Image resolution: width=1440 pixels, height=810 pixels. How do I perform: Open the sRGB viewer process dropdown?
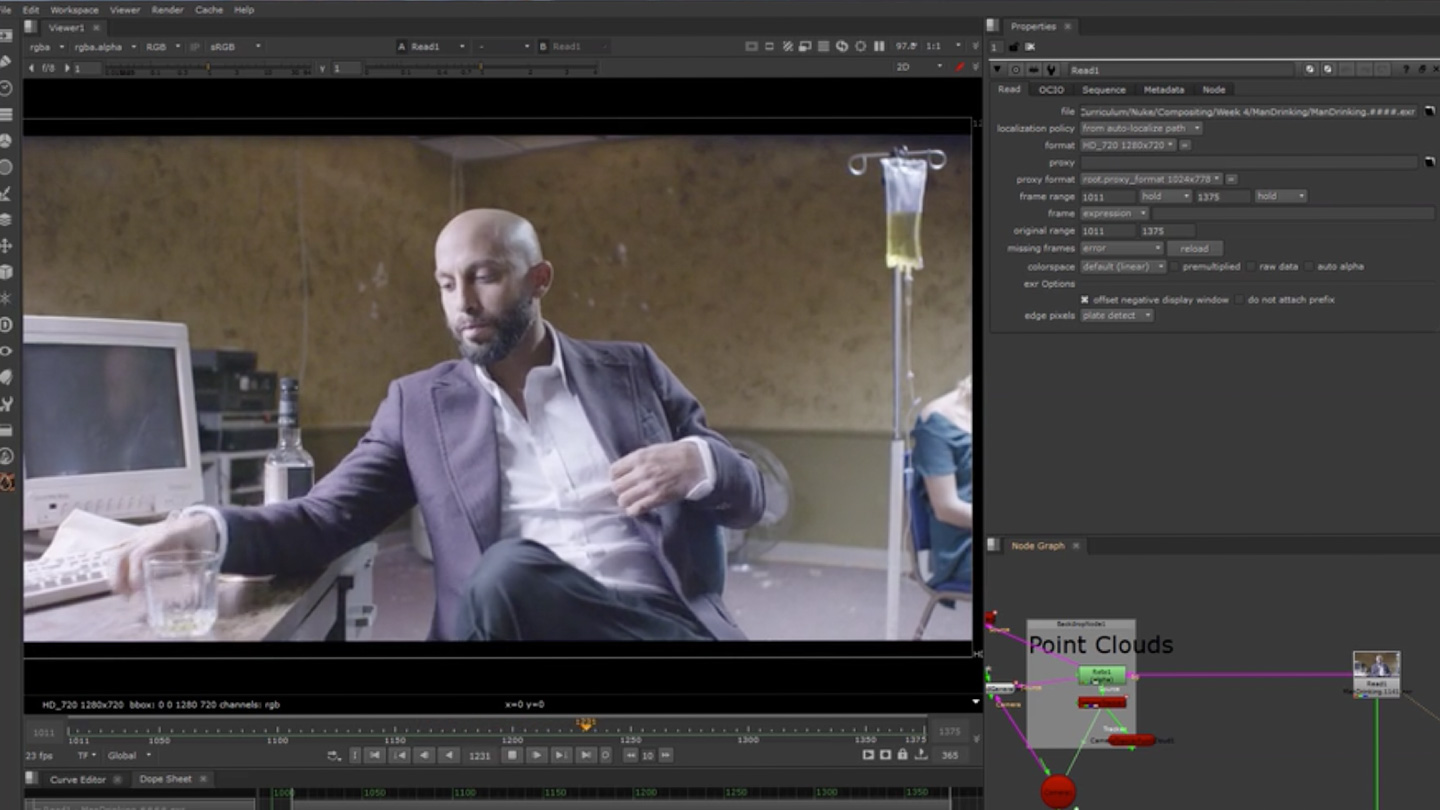tap(234, 46)
